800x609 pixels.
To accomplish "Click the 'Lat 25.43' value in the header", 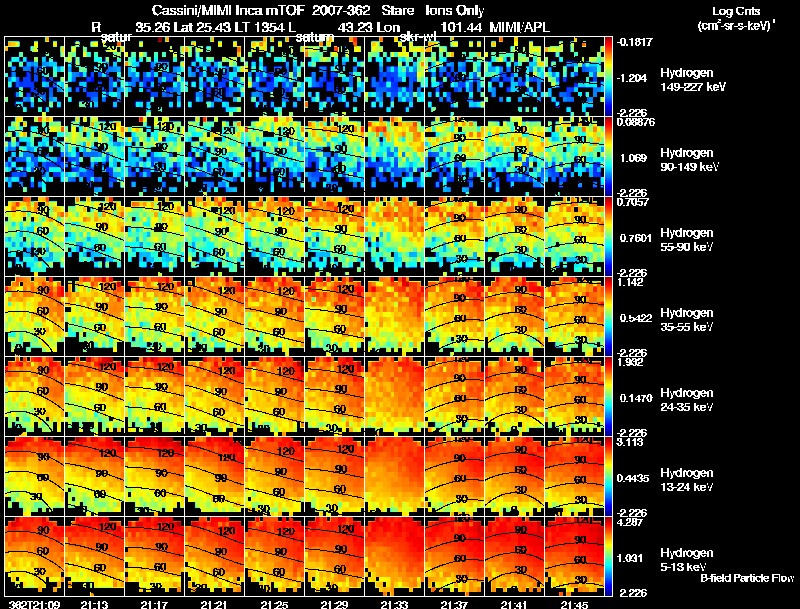I will pyautogui.click(x=205, y=27).
